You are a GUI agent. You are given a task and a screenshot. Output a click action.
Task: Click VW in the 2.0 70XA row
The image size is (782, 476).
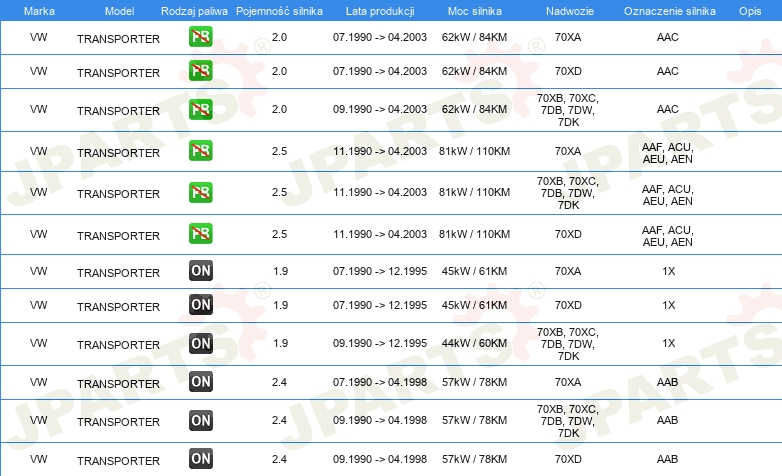[38, 37]
